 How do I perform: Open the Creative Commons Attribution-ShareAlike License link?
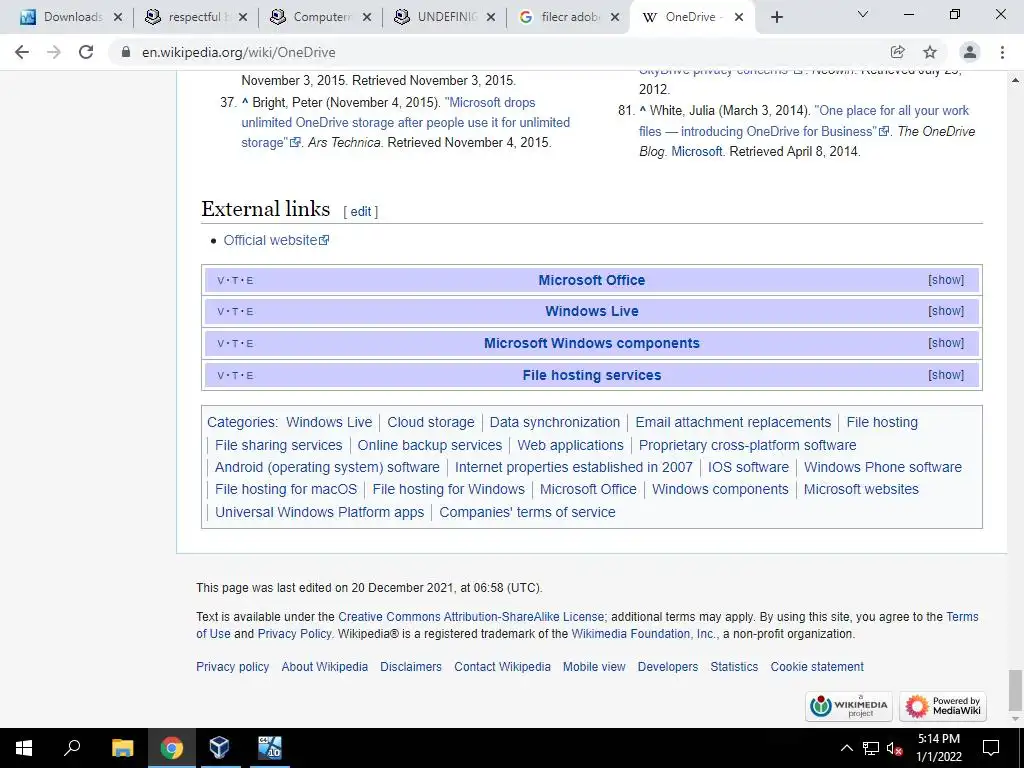point(471,616)
